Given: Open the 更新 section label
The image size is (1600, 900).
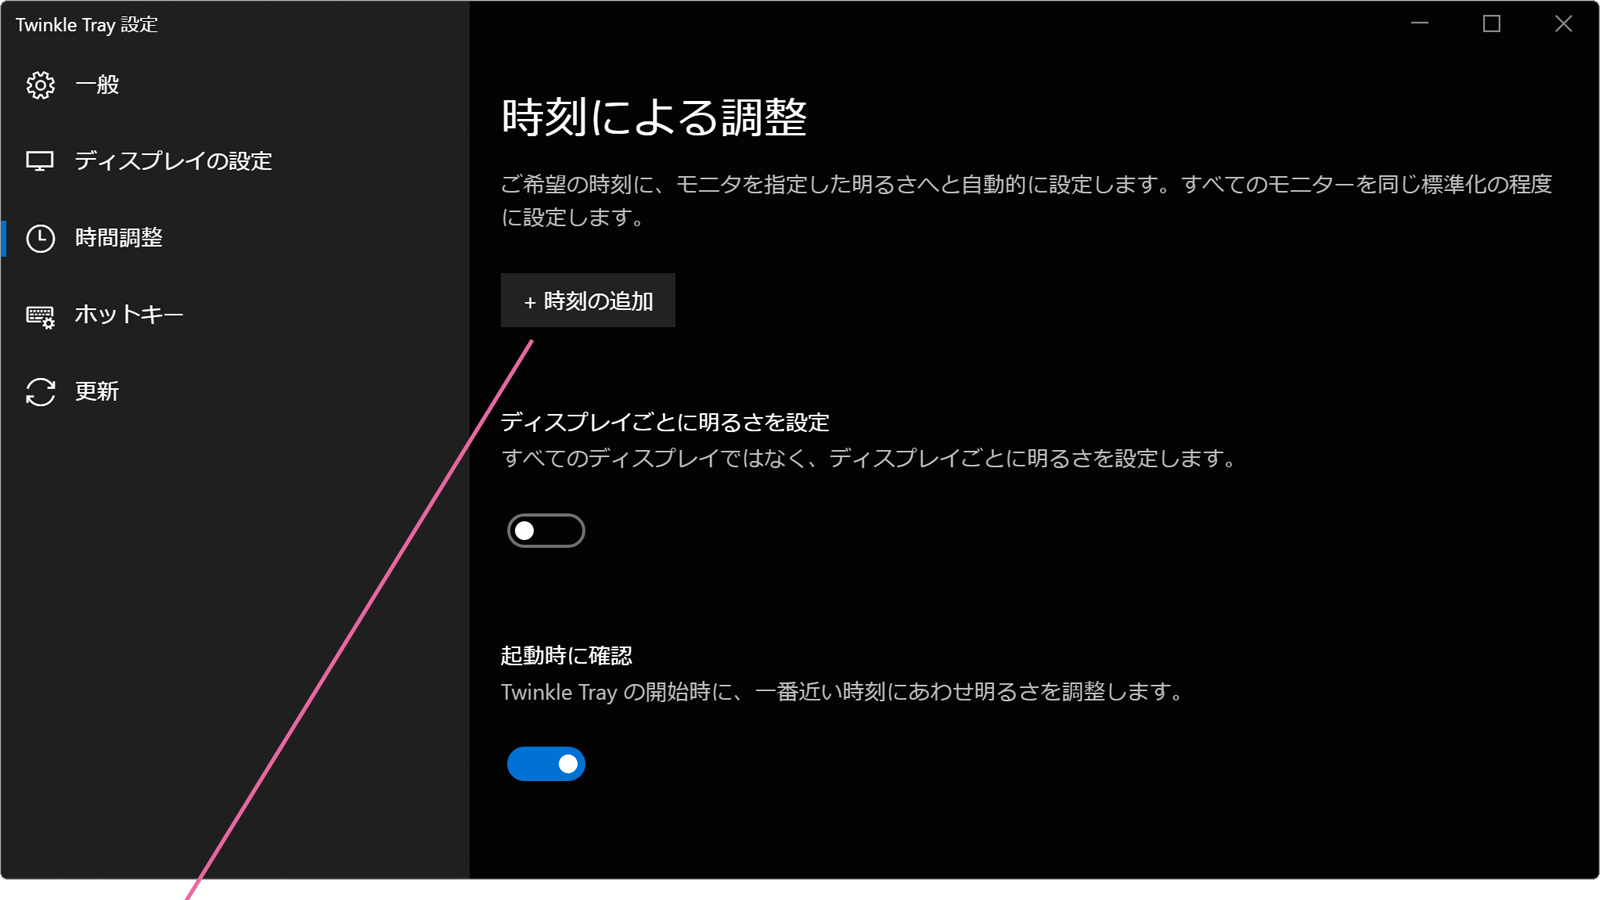Looking at the screenshot, I should pos(97,391).
